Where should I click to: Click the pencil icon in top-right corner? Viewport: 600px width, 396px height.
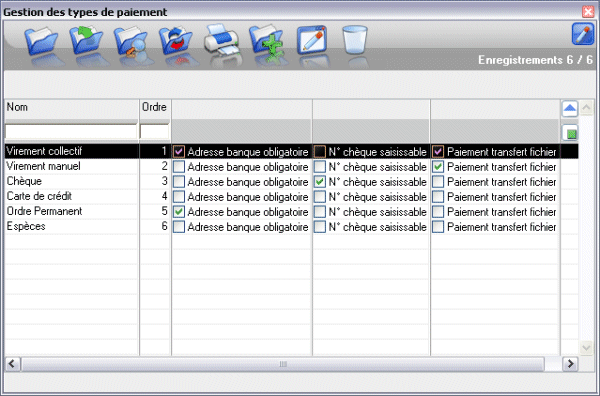click(x=583, y=34)
